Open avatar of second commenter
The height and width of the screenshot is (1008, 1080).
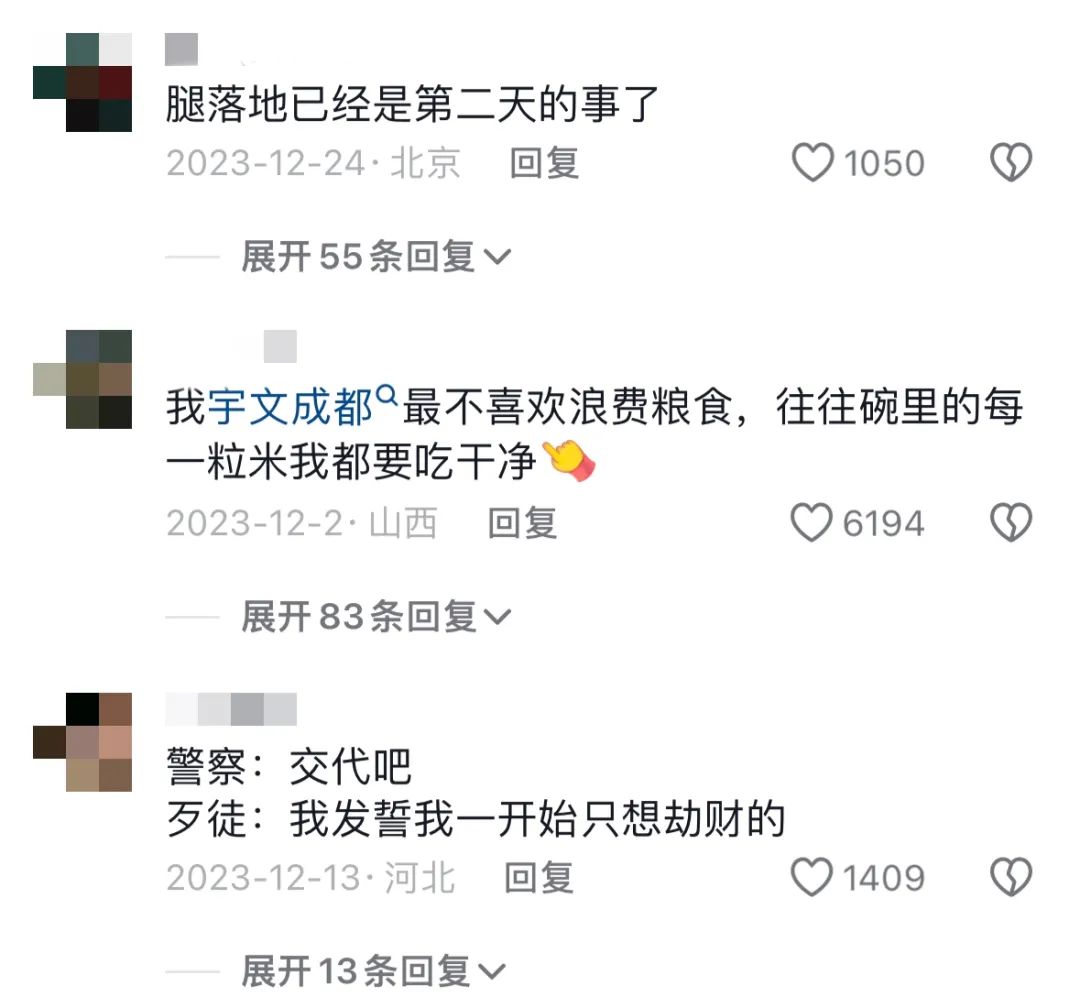[x=83, y=379]
